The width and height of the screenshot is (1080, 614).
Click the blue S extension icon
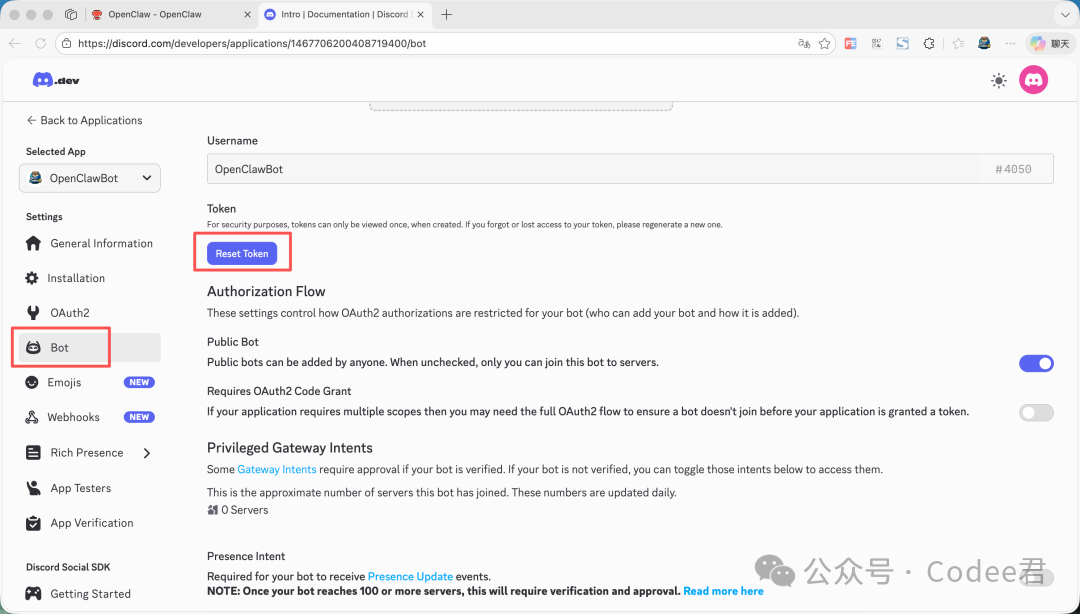click(x=902, y=43)
